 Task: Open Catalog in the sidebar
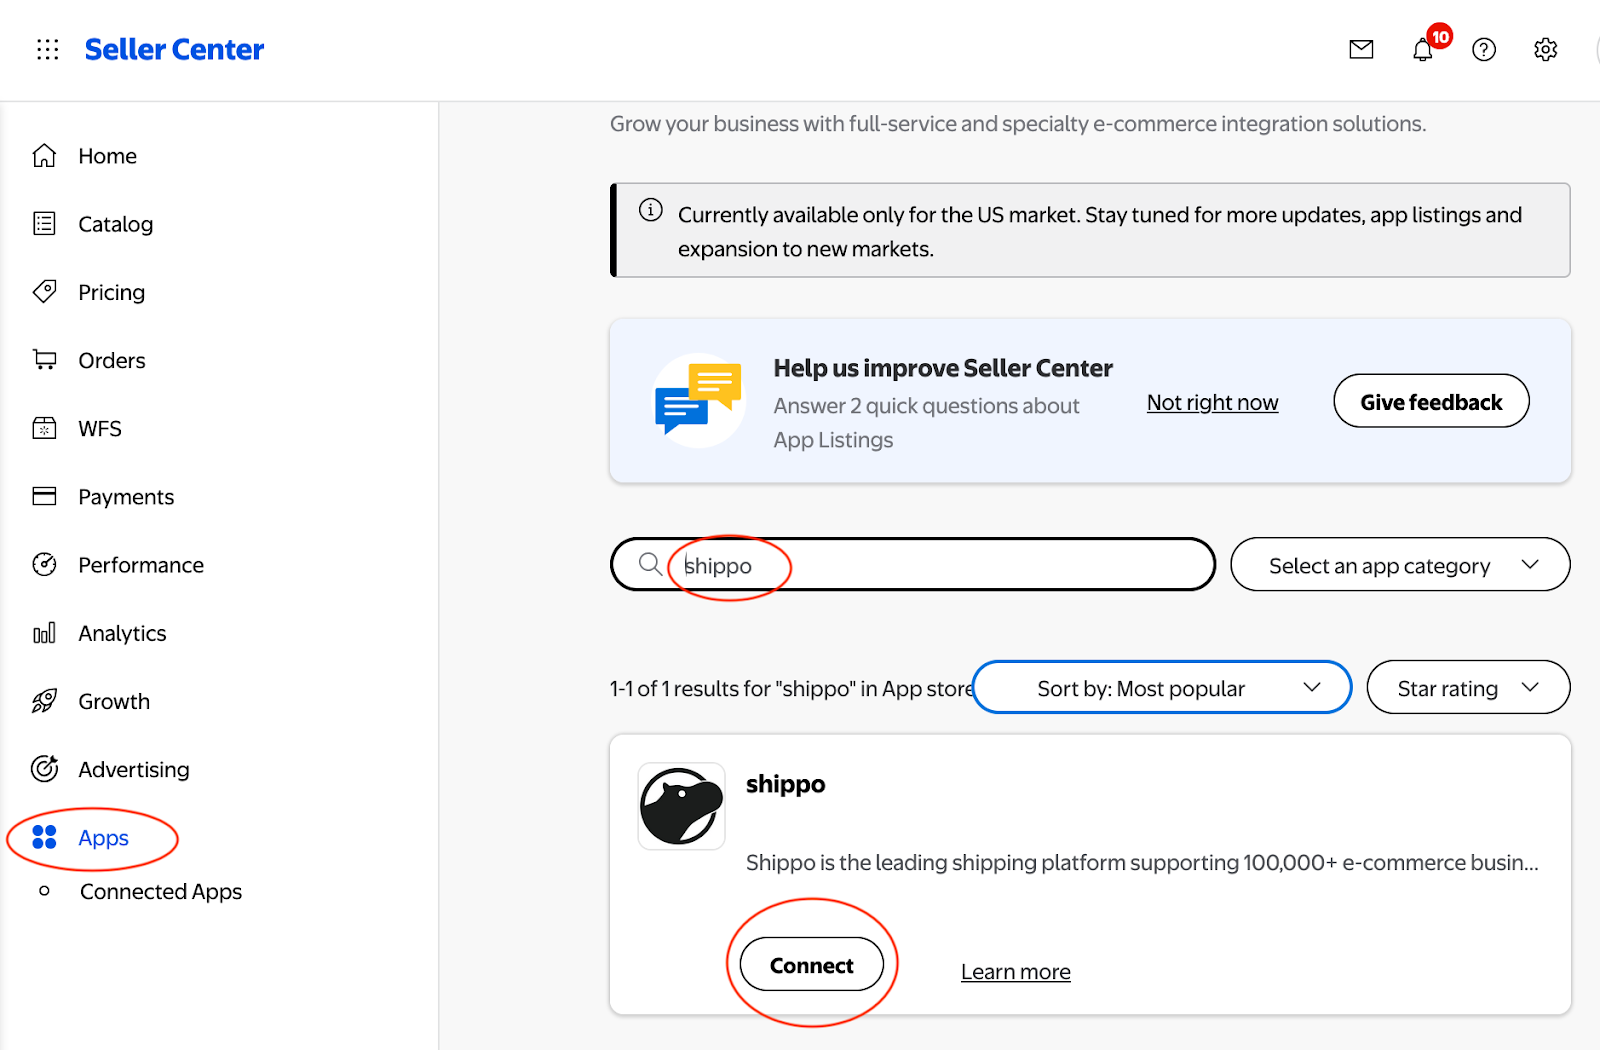coord(115,224)
